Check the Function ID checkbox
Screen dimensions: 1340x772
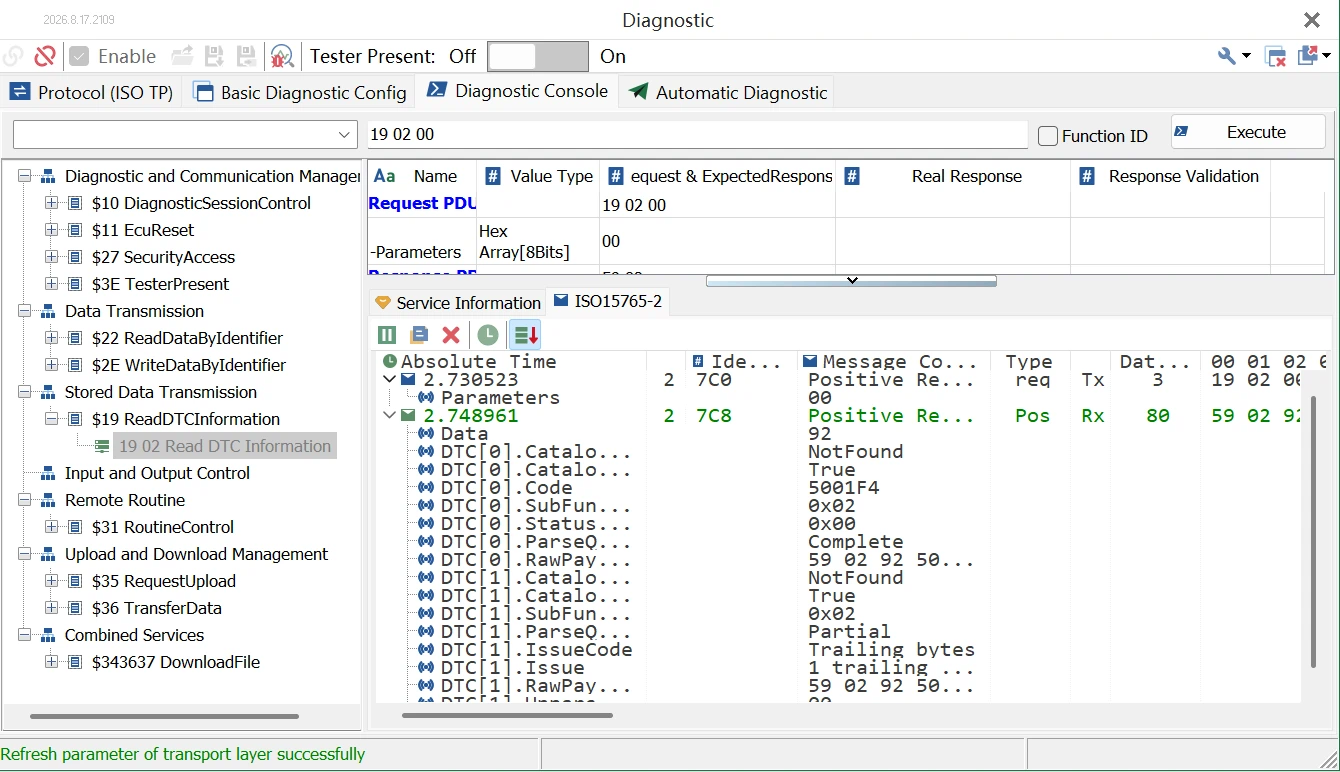click(1048, 136)
